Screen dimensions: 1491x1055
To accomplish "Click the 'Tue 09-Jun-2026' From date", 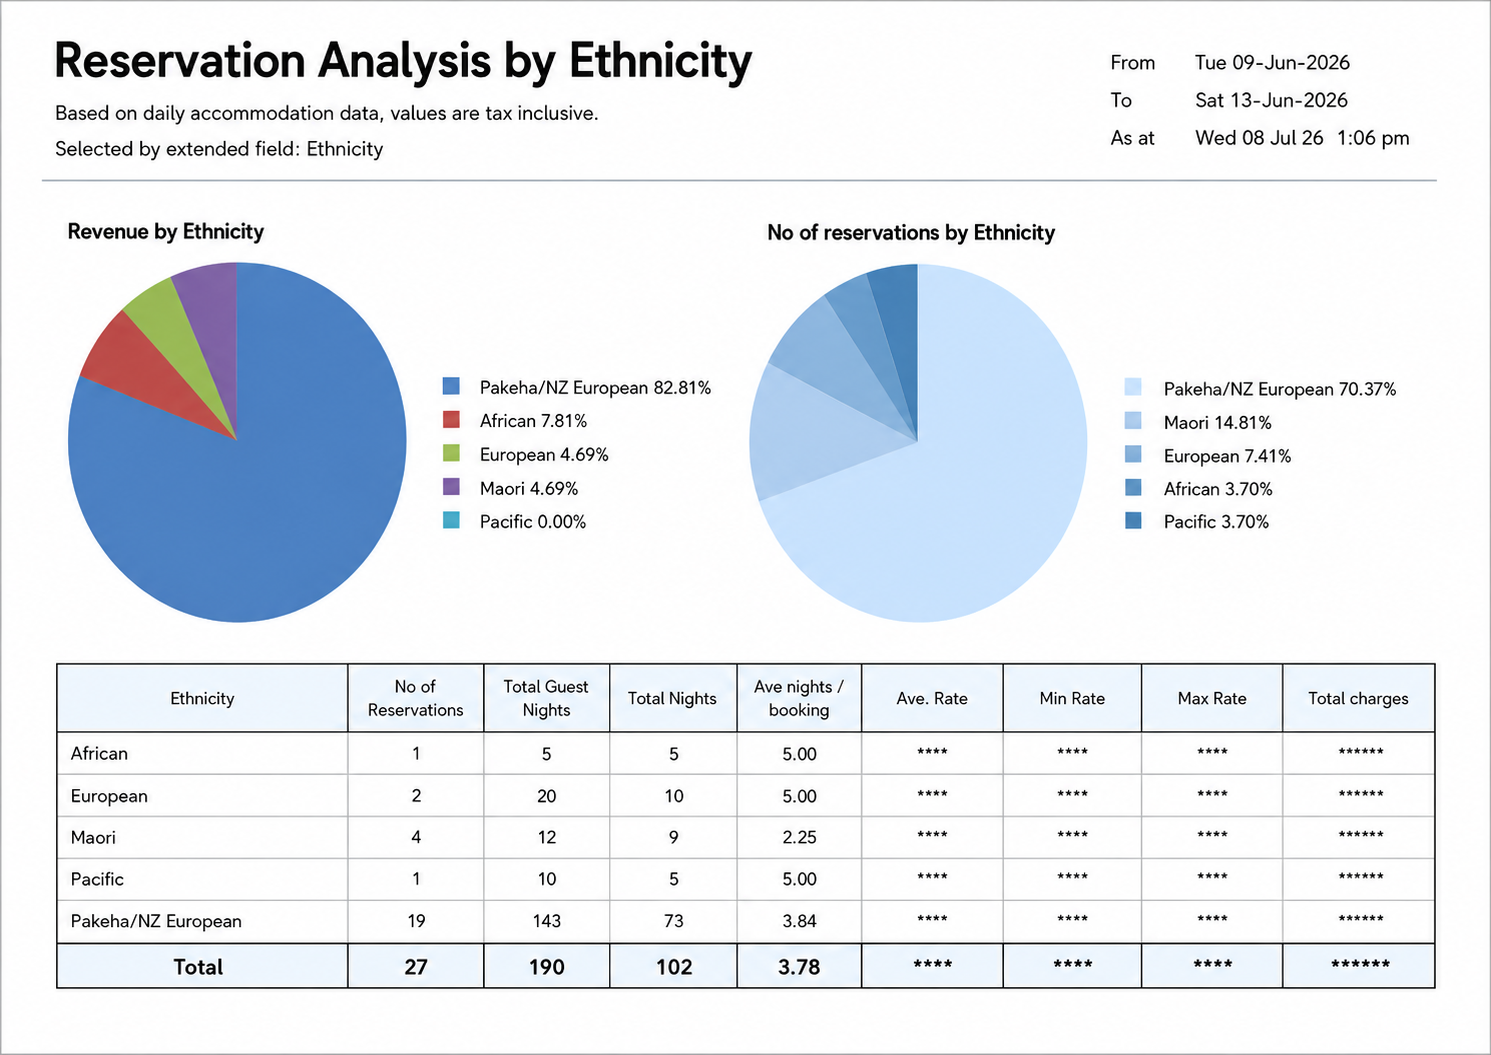I will point(1272,62).
